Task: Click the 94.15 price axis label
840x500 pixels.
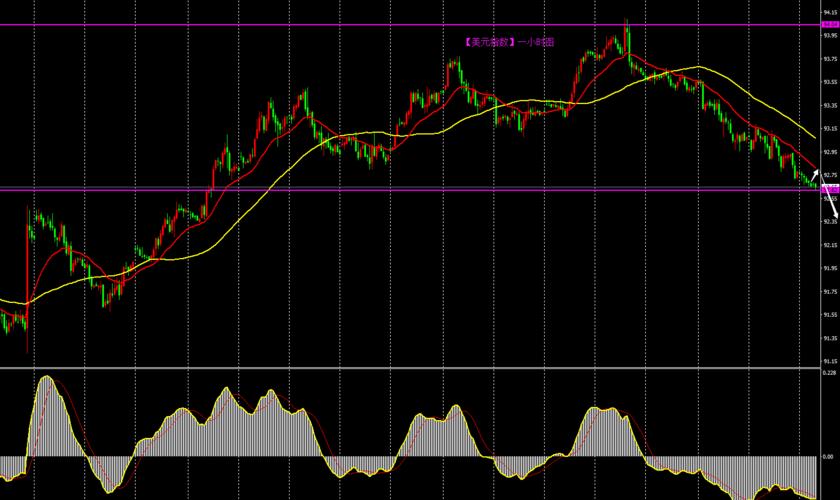Action: point(829,13)
